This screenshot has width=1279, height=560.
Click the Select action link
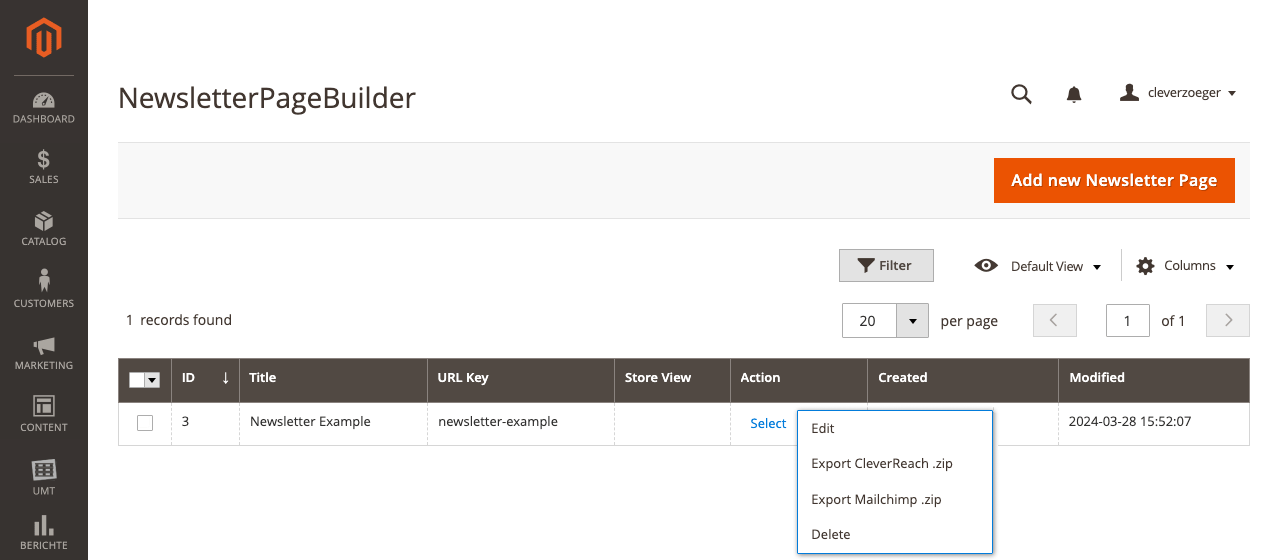pos(768,423)
